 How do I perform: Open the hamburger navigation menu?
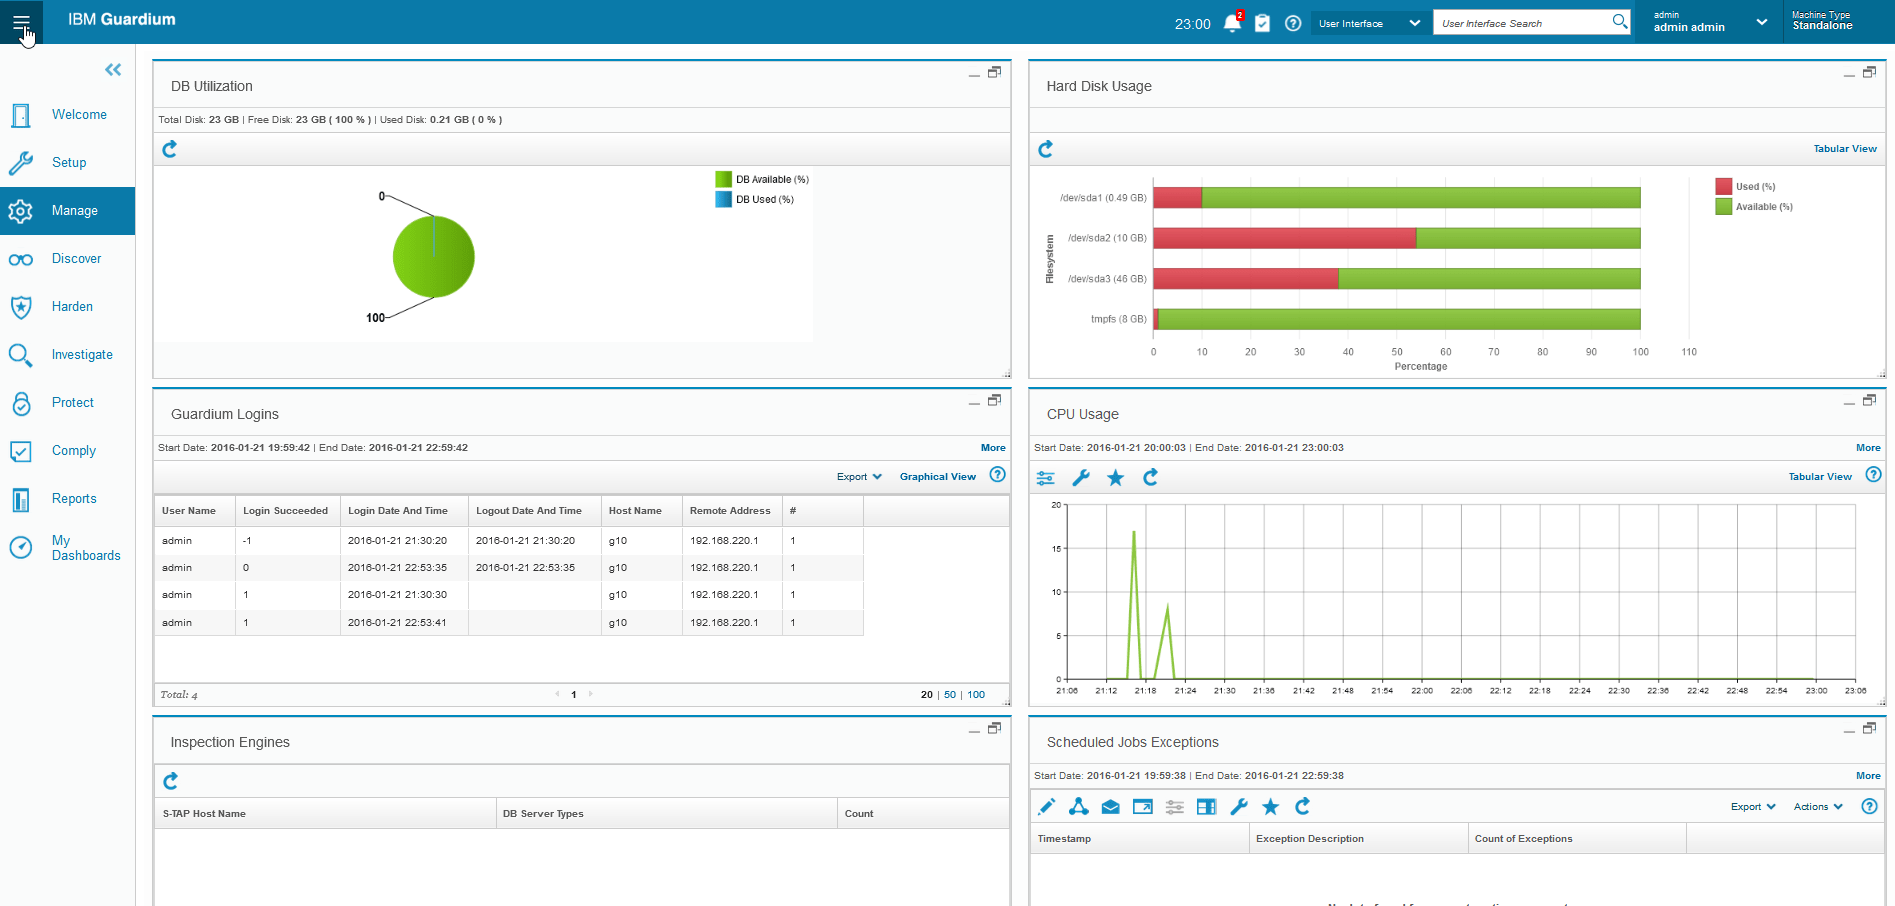[21, 22]
